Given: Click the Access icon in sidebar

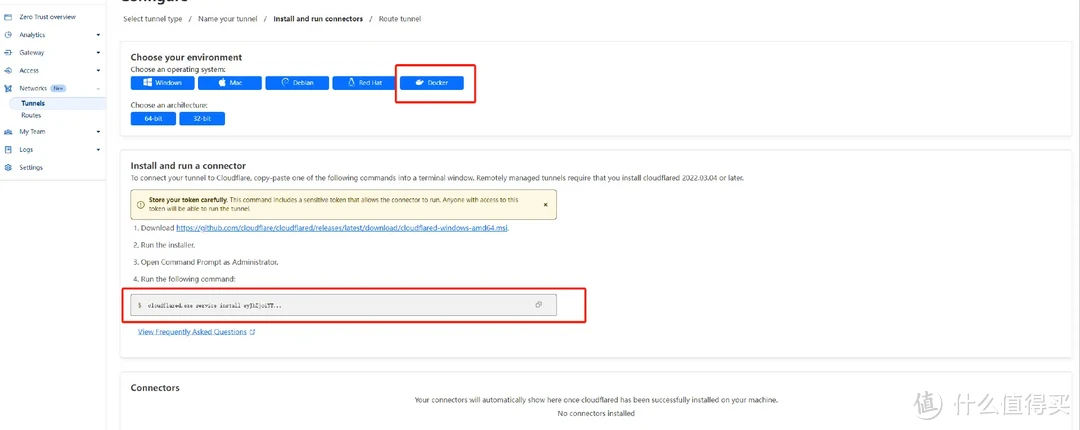Looking at the screenshot, I should point(8,71).
